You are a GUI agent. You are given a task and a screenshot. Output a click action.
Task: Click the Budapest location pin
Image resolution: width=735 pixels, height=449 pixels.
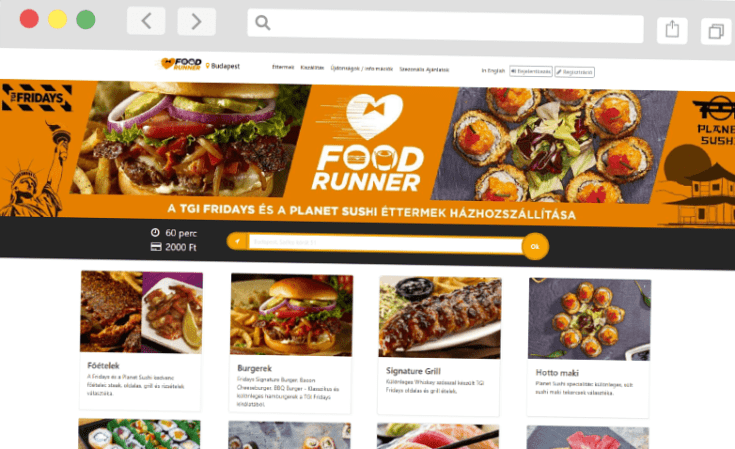pos(208,66)
